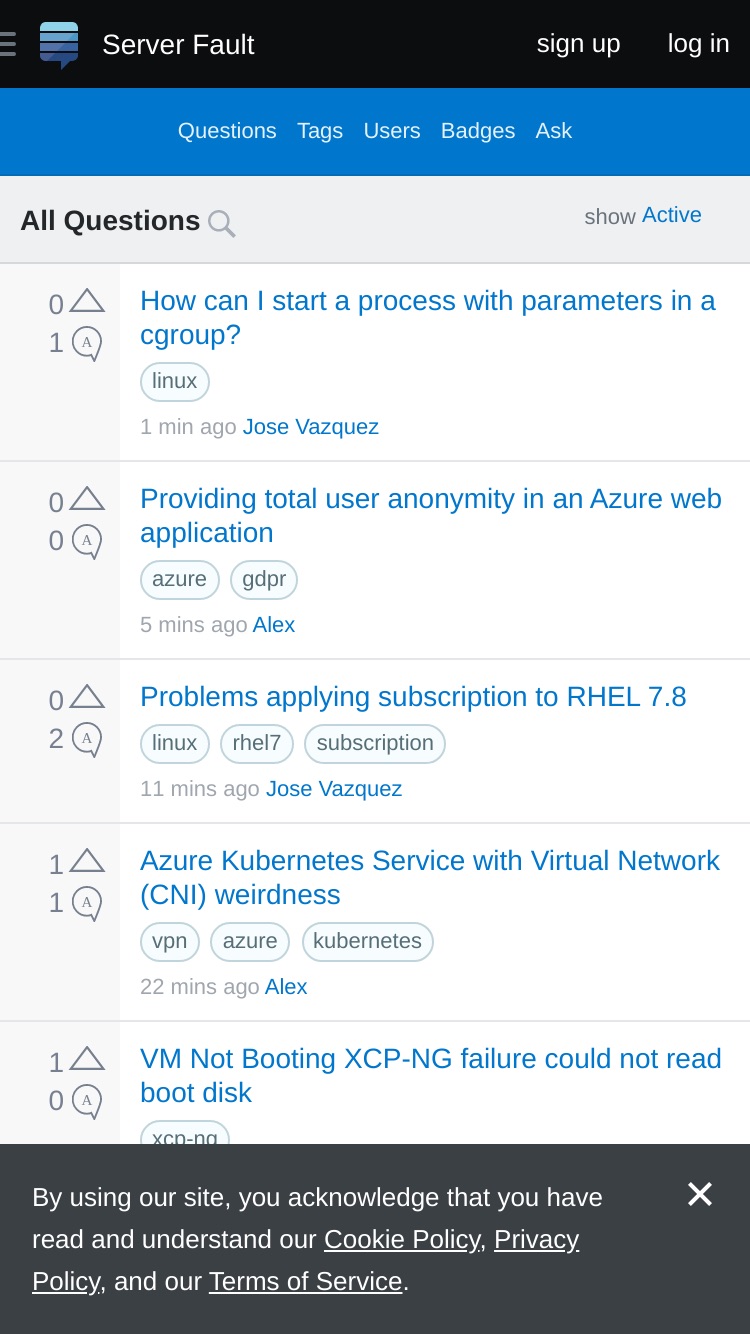Open the Azure Kubernetes CNI weirdness question
The height and width of the screenshot is (1334, 750).
[x=430, y=878]
